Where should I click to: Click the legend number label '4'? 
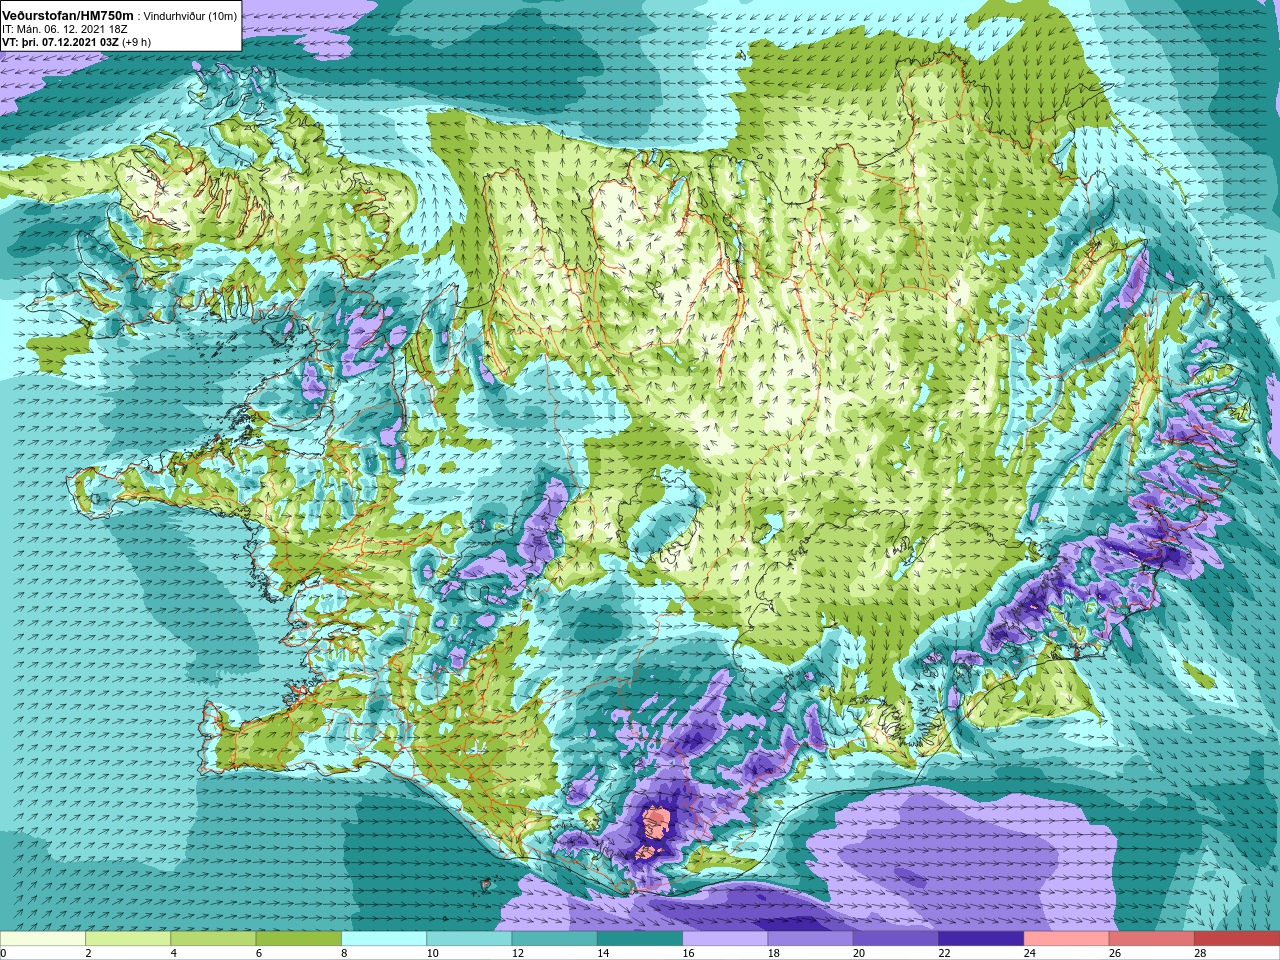(174, 954)
